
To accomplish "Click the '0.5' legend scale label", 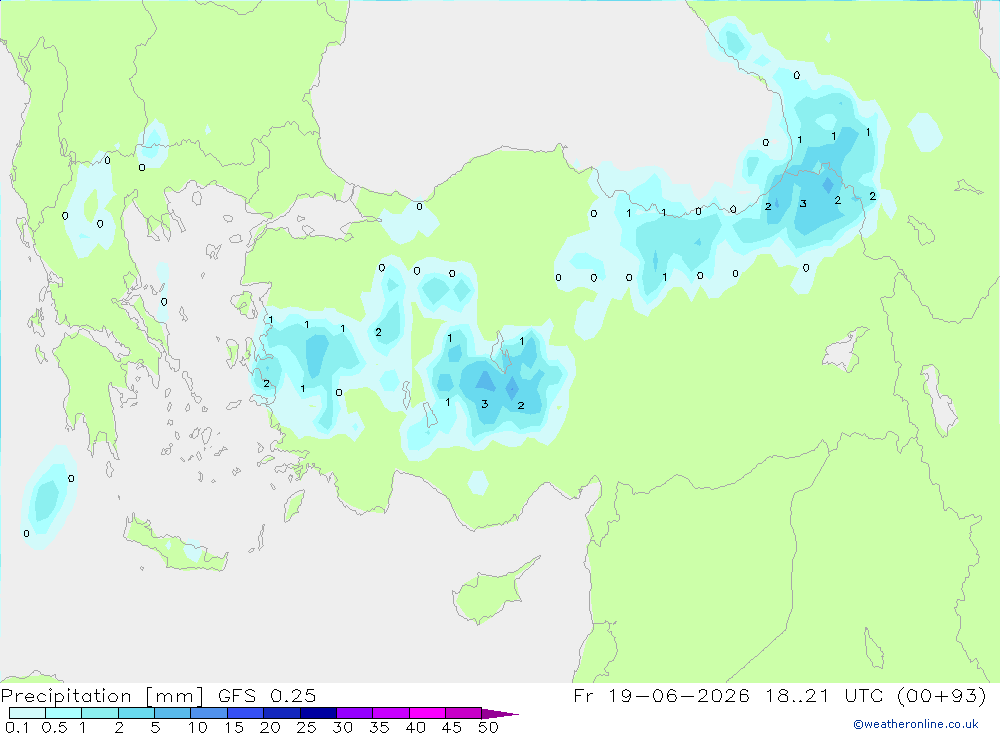I will (54, 727).
